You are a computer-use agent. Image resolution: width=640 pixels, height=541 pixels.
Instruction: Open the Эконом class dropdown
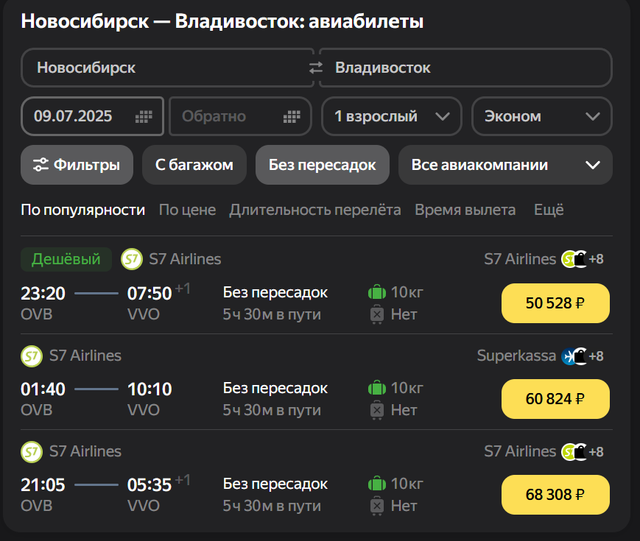pos(542,116)
